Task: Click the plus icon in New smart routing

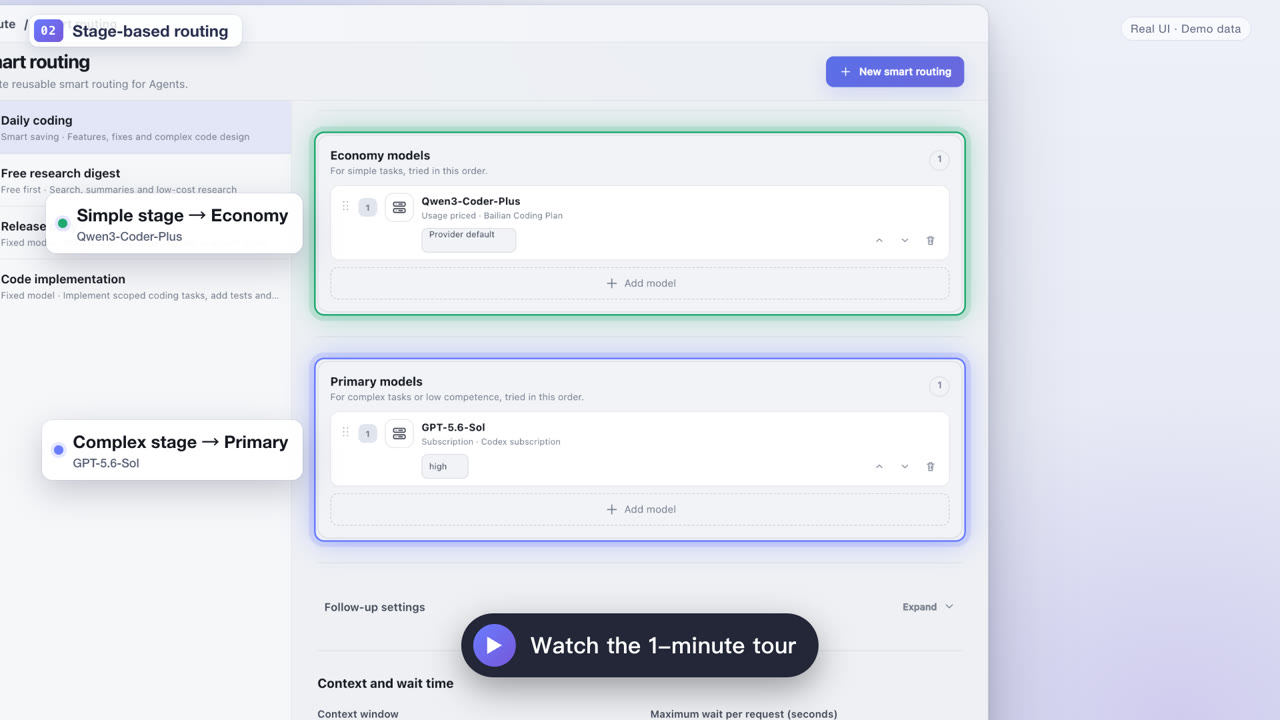Action: (845, 72)
